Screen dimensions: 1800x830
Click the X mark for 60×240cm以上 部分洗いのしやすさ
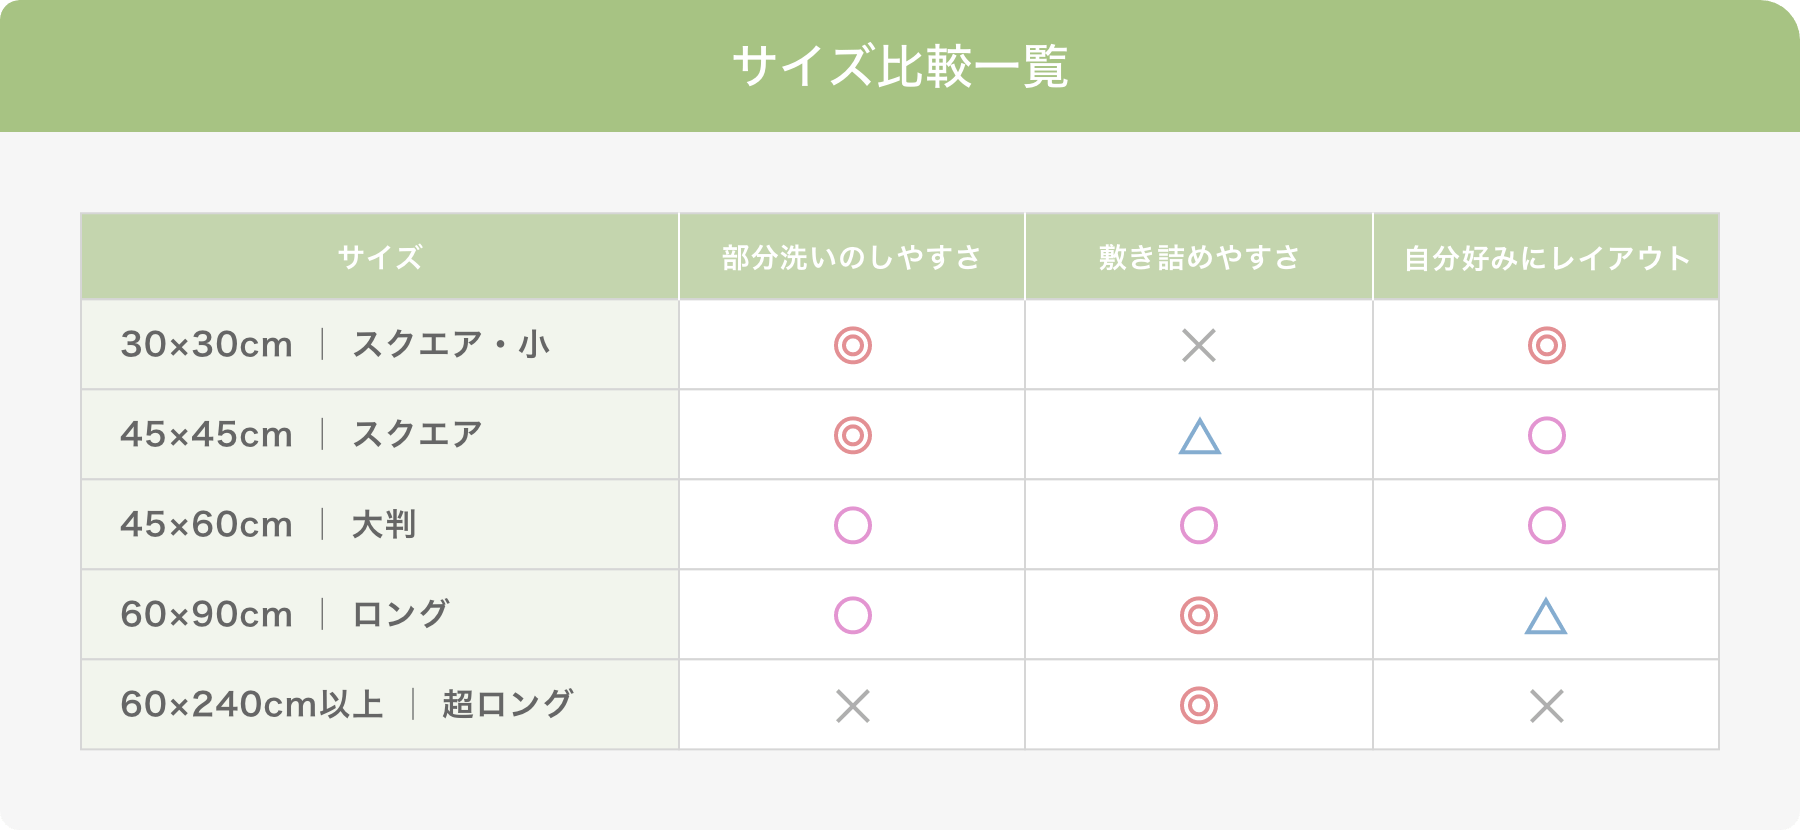[x=853, y=706]
